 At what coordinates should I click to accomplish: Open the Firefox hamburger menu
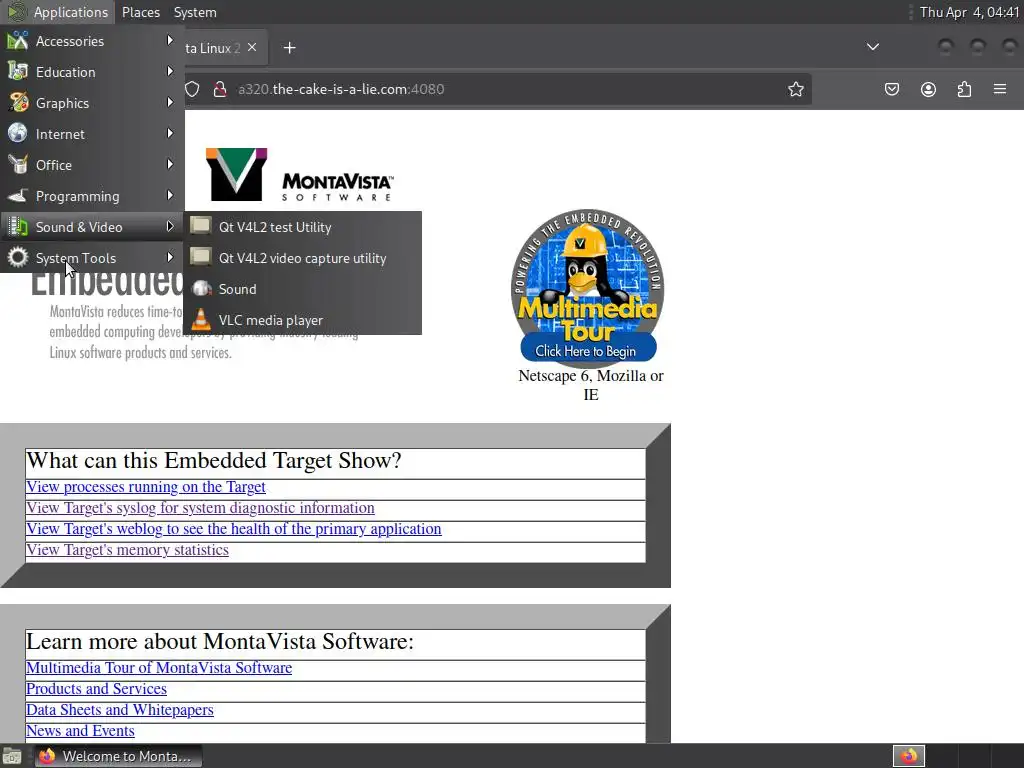1000,89
